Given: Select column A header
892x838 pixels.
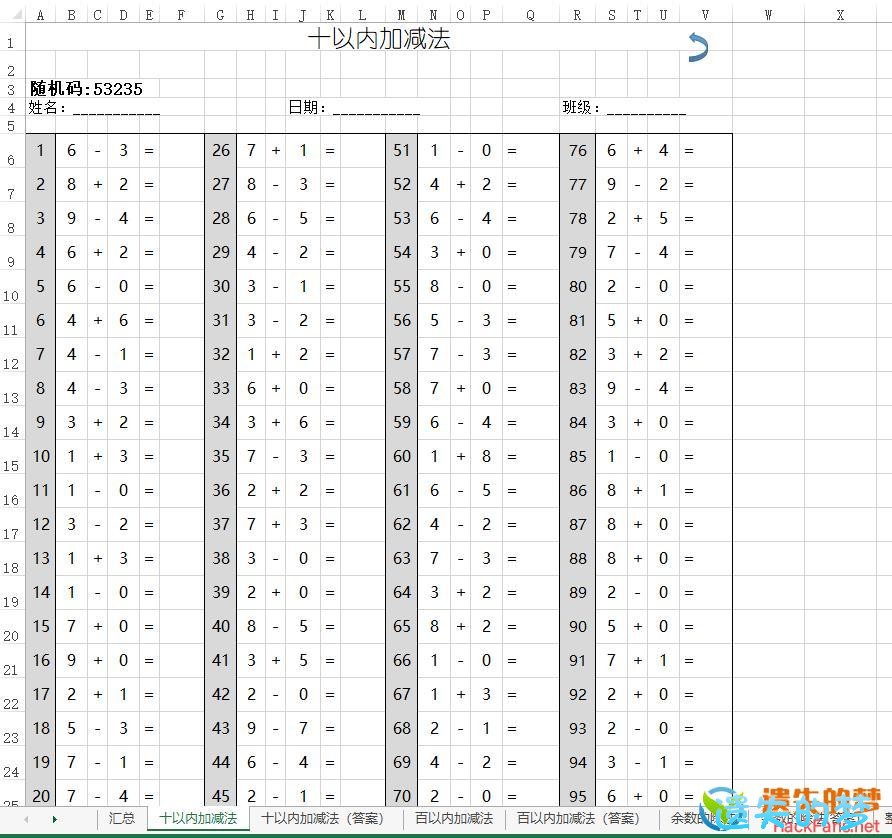Looking at the screenshot, I should point(40,15).
